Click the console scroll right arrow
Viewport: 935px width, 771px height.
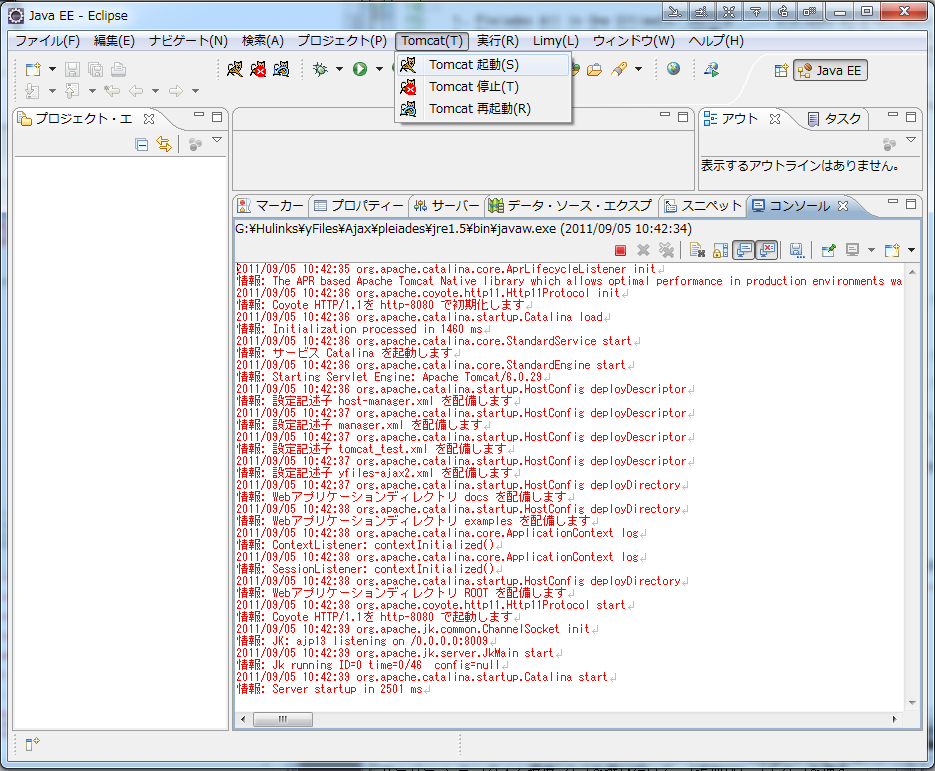894,720
